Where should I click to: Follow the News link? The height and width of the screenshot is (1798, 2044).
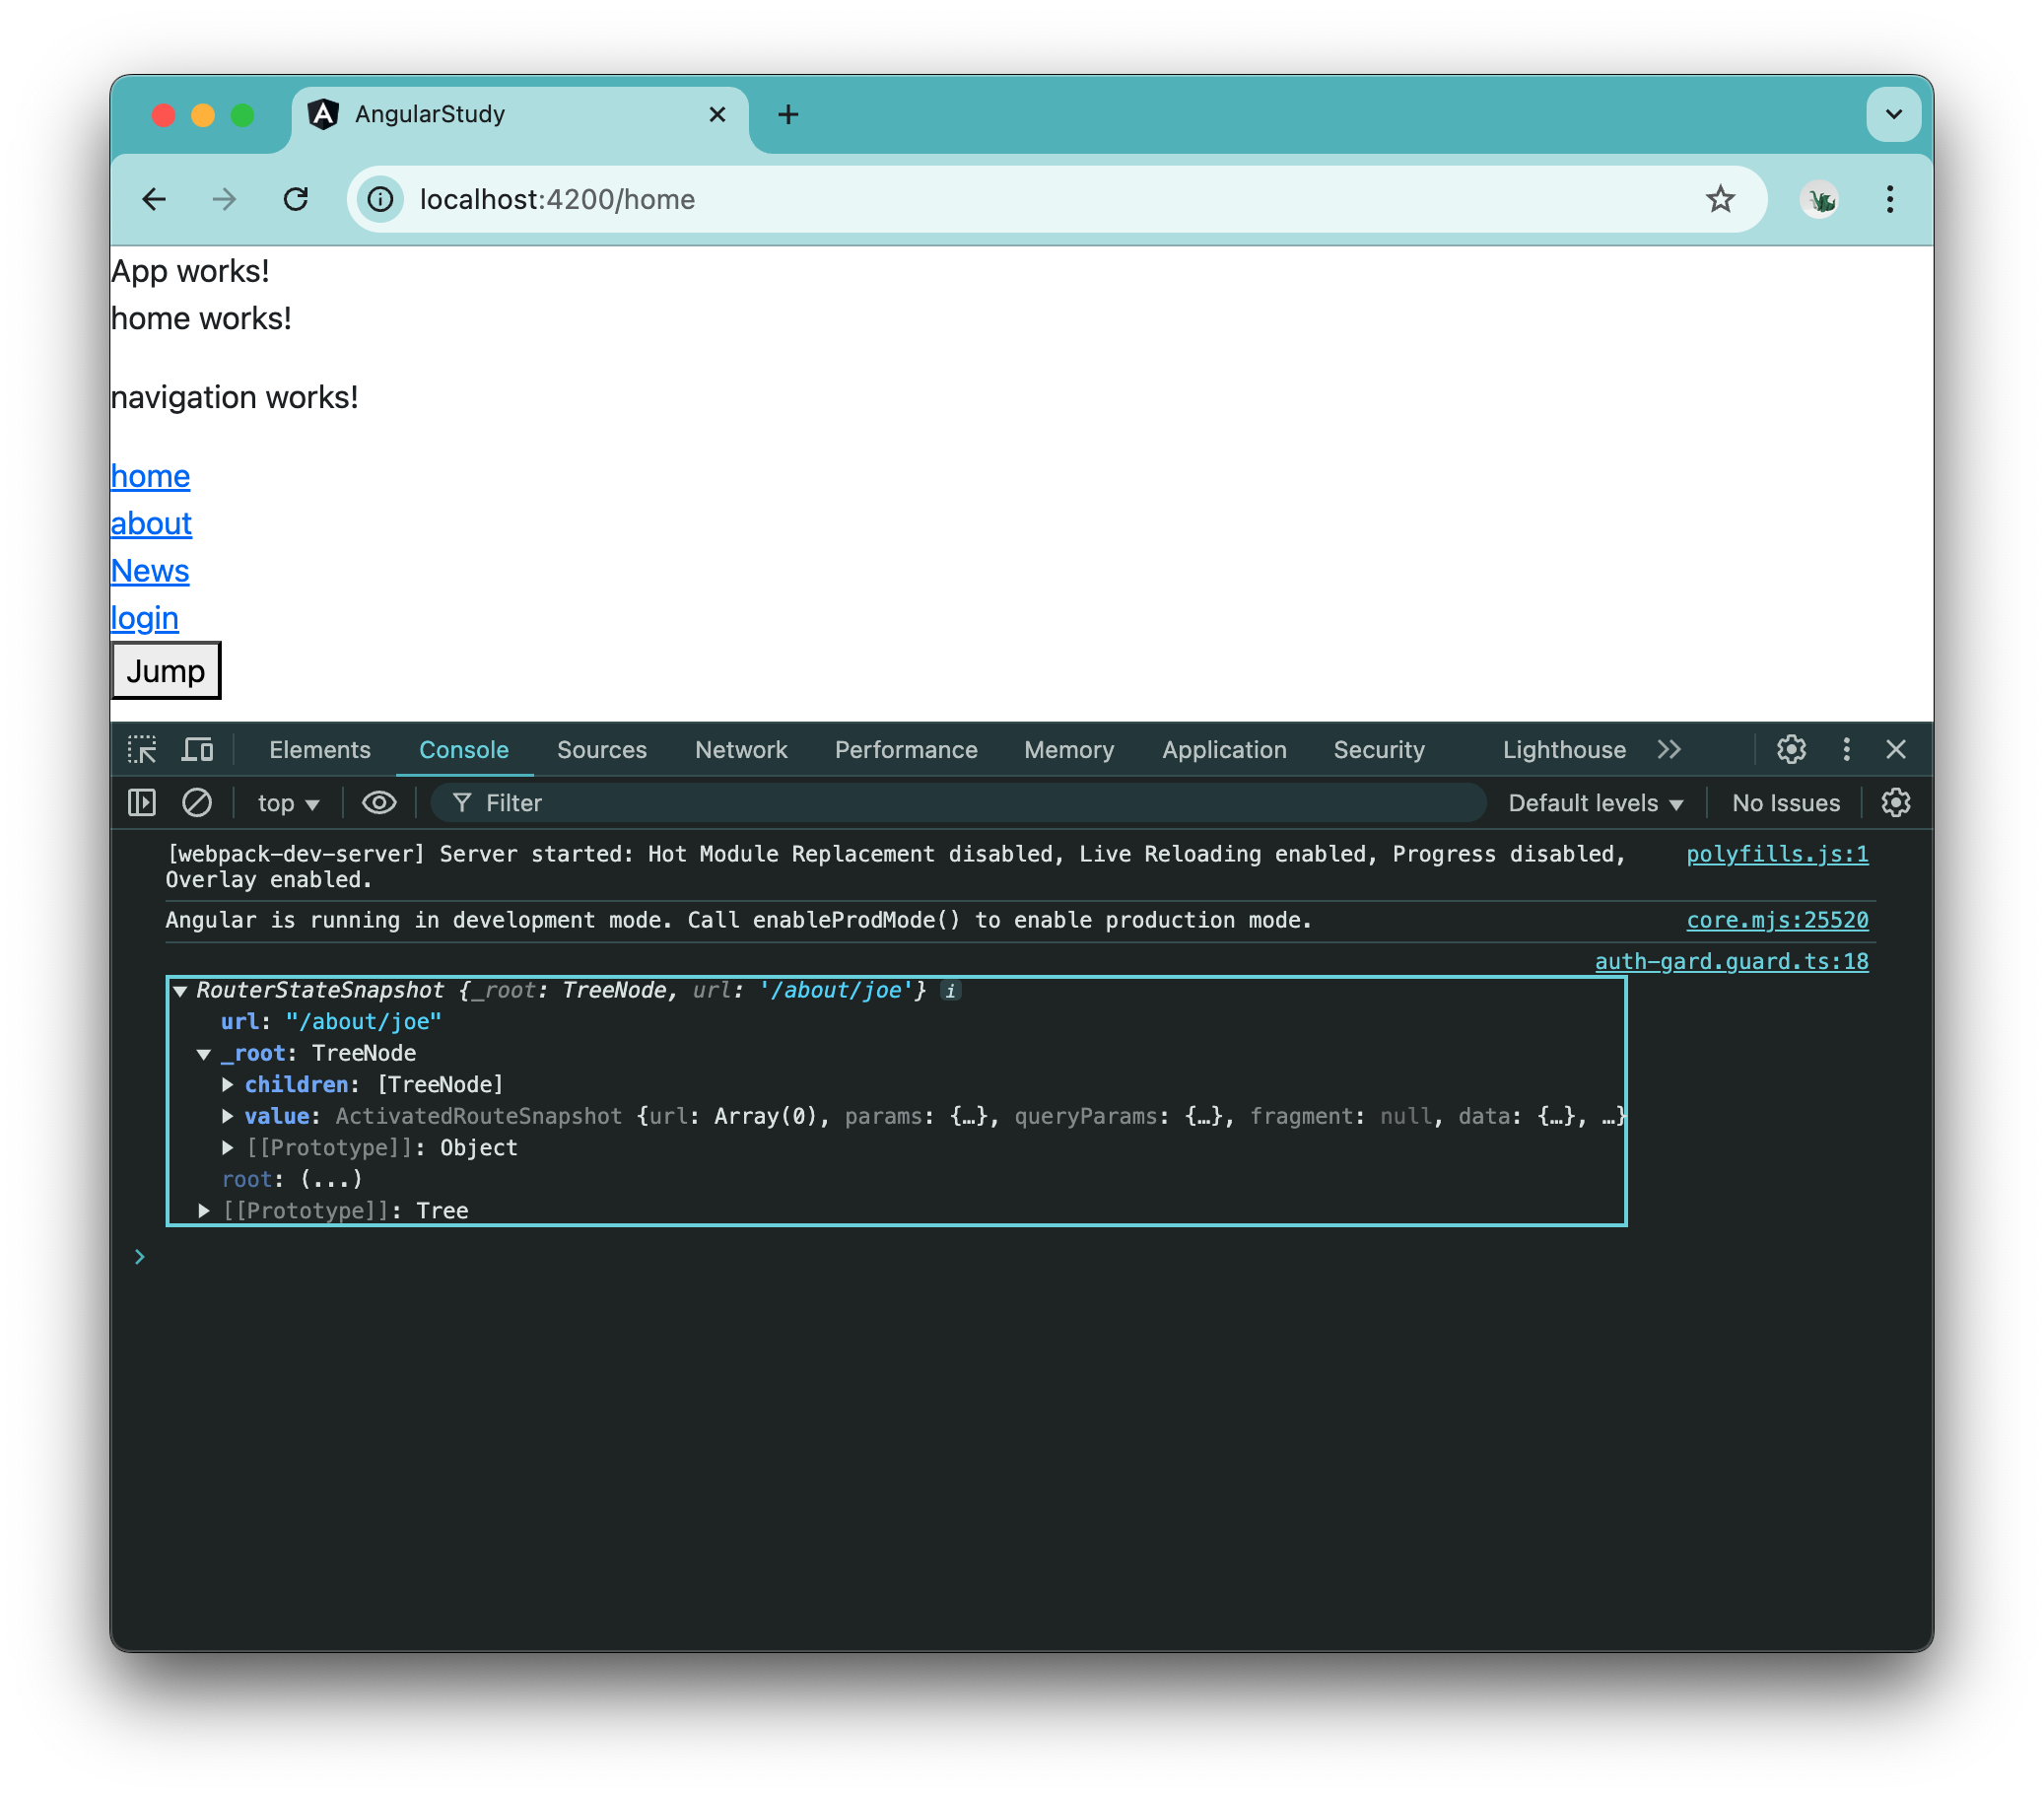pyautogui.click(x=150, y=571)
